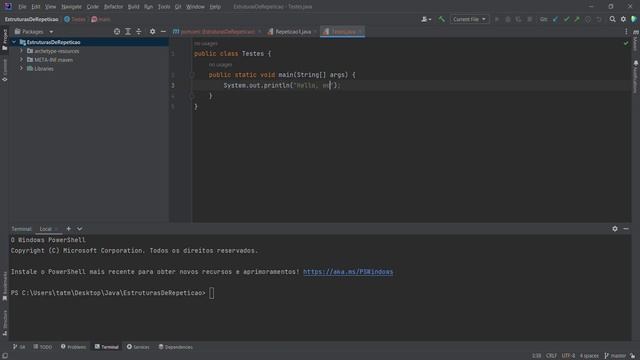Click Collapse All in Project panel
Screen dimensions: 640x360
click(x=139, y=31)
